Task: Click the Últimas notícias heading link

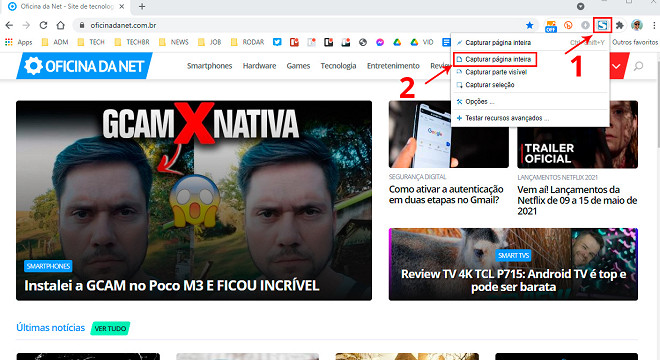Action: [x=51, y=328]
